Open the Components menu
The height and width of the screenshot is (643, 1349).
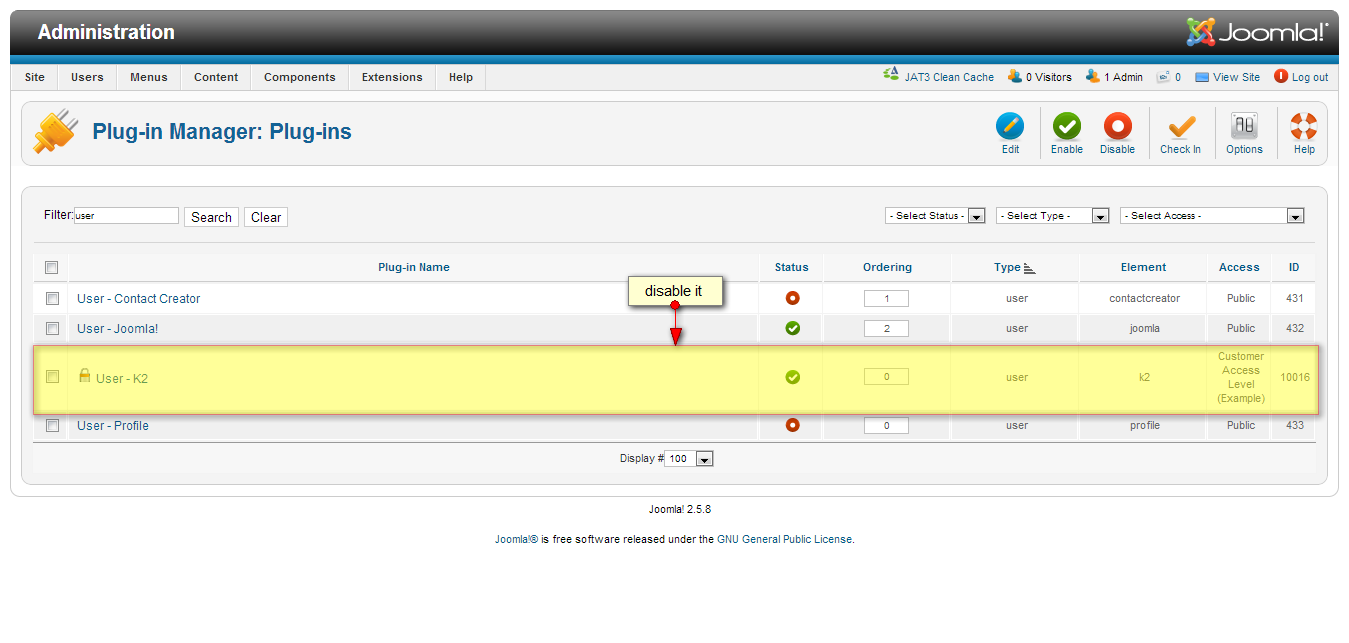point(299,77)
